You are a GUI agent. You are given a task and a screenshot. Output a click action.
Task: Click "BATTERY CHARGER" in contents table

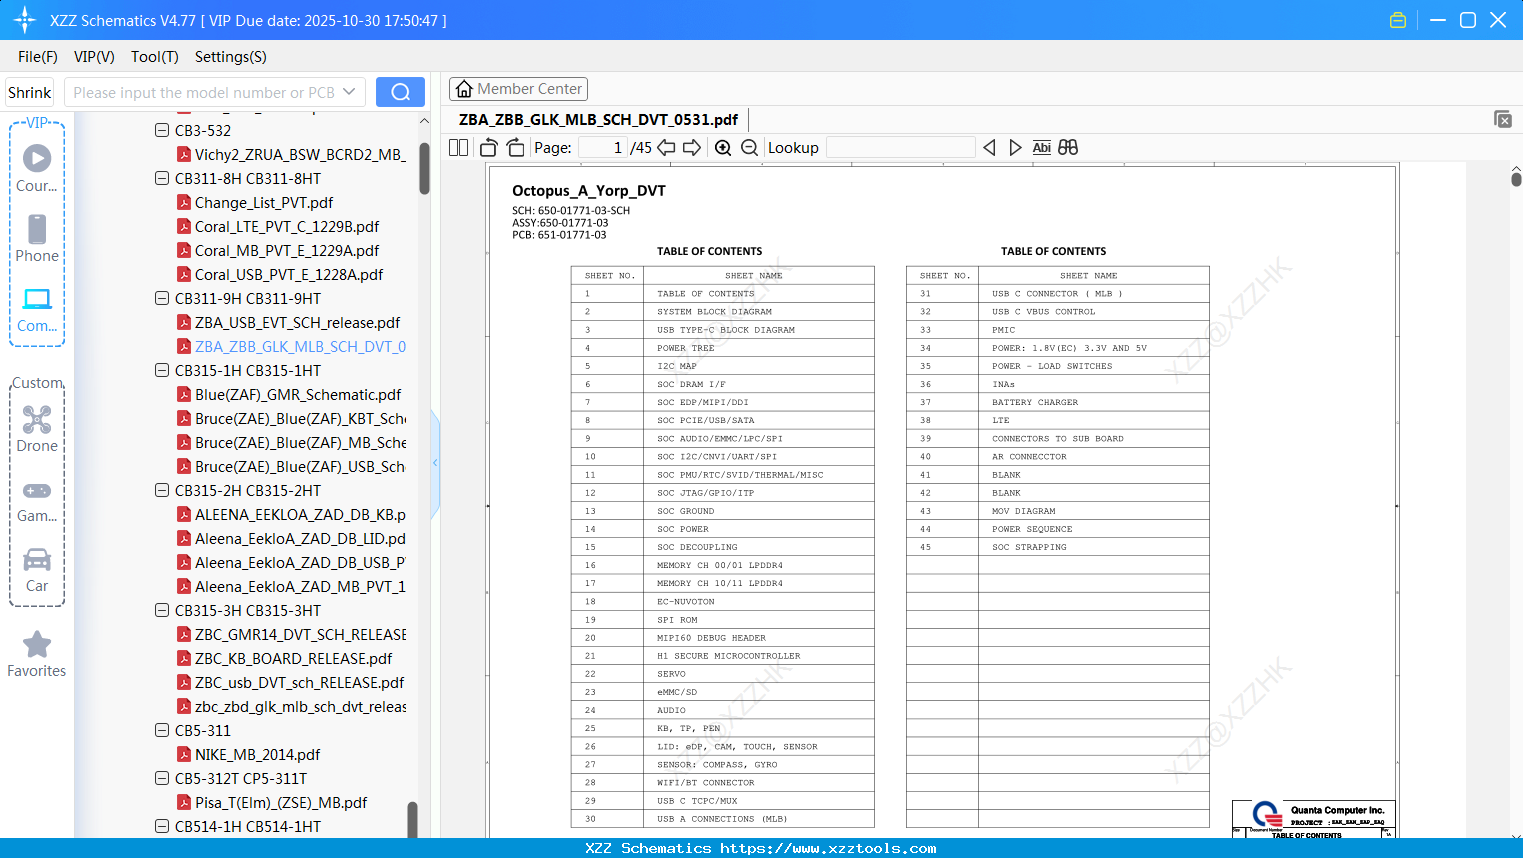click(1035, 402)
